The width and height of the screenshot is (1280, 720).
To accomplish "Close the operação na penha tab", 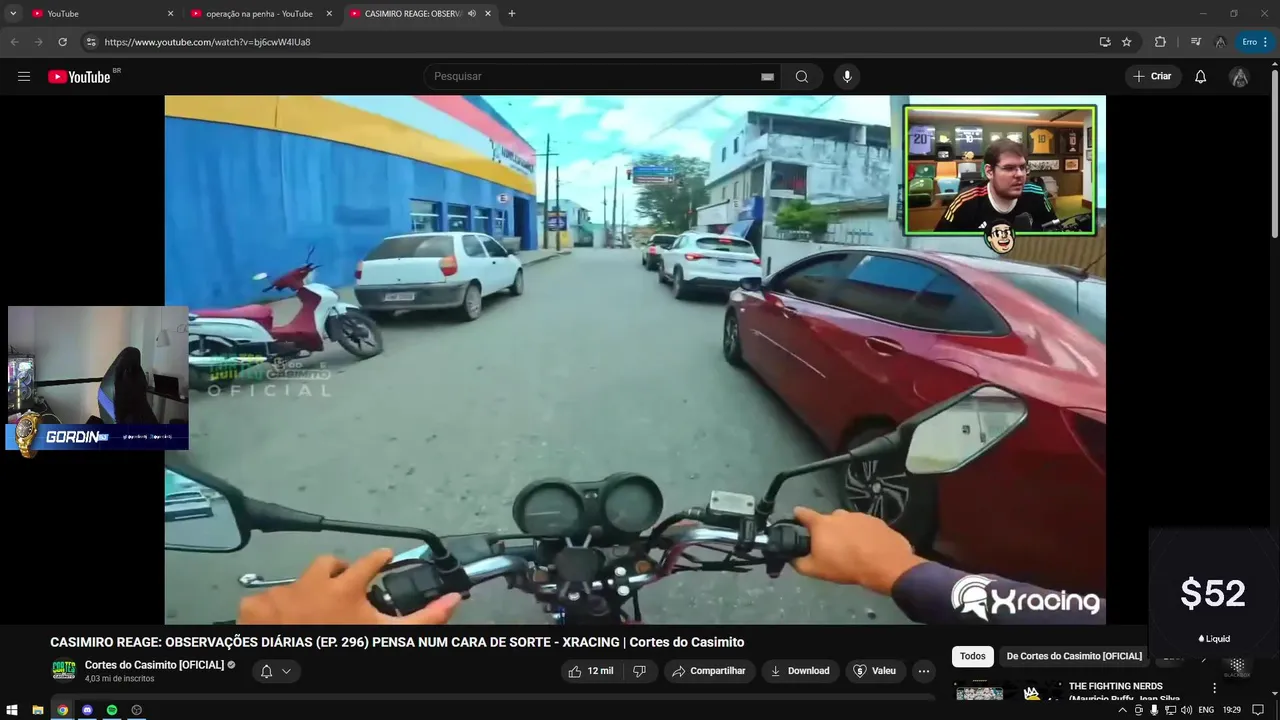I will (329, 14).
